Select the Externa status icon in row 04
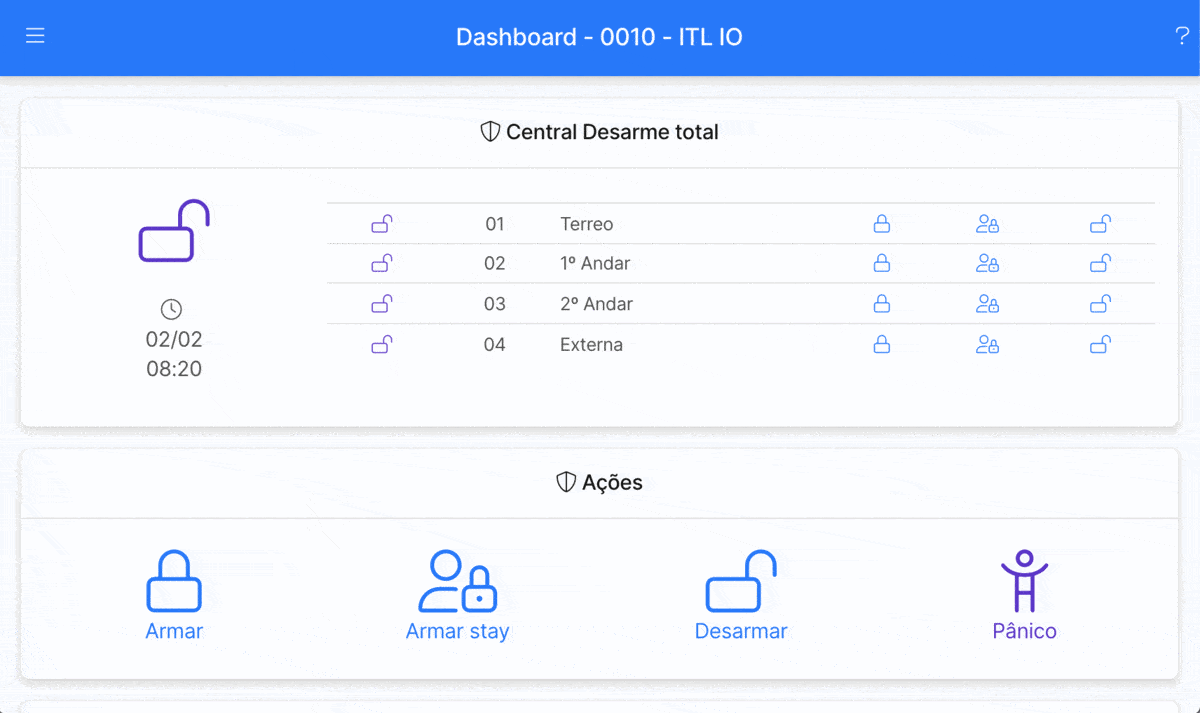This screenshot has height=713, width=1200. 381,345
